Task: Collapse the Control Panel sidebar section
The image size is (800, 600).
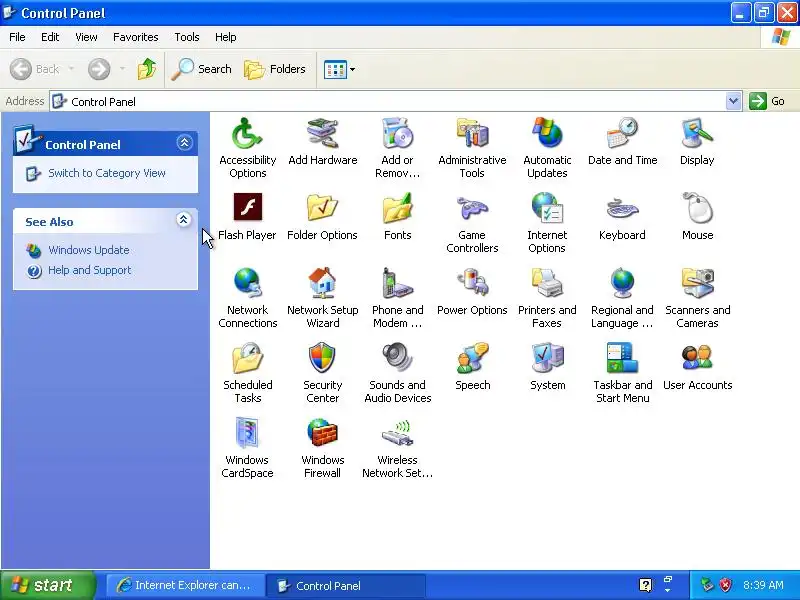Action: (x=184, y=142)
